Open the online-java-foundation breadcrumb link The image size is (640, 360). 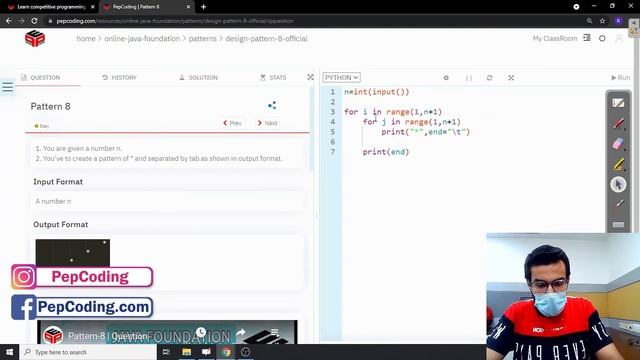(142, 38)
